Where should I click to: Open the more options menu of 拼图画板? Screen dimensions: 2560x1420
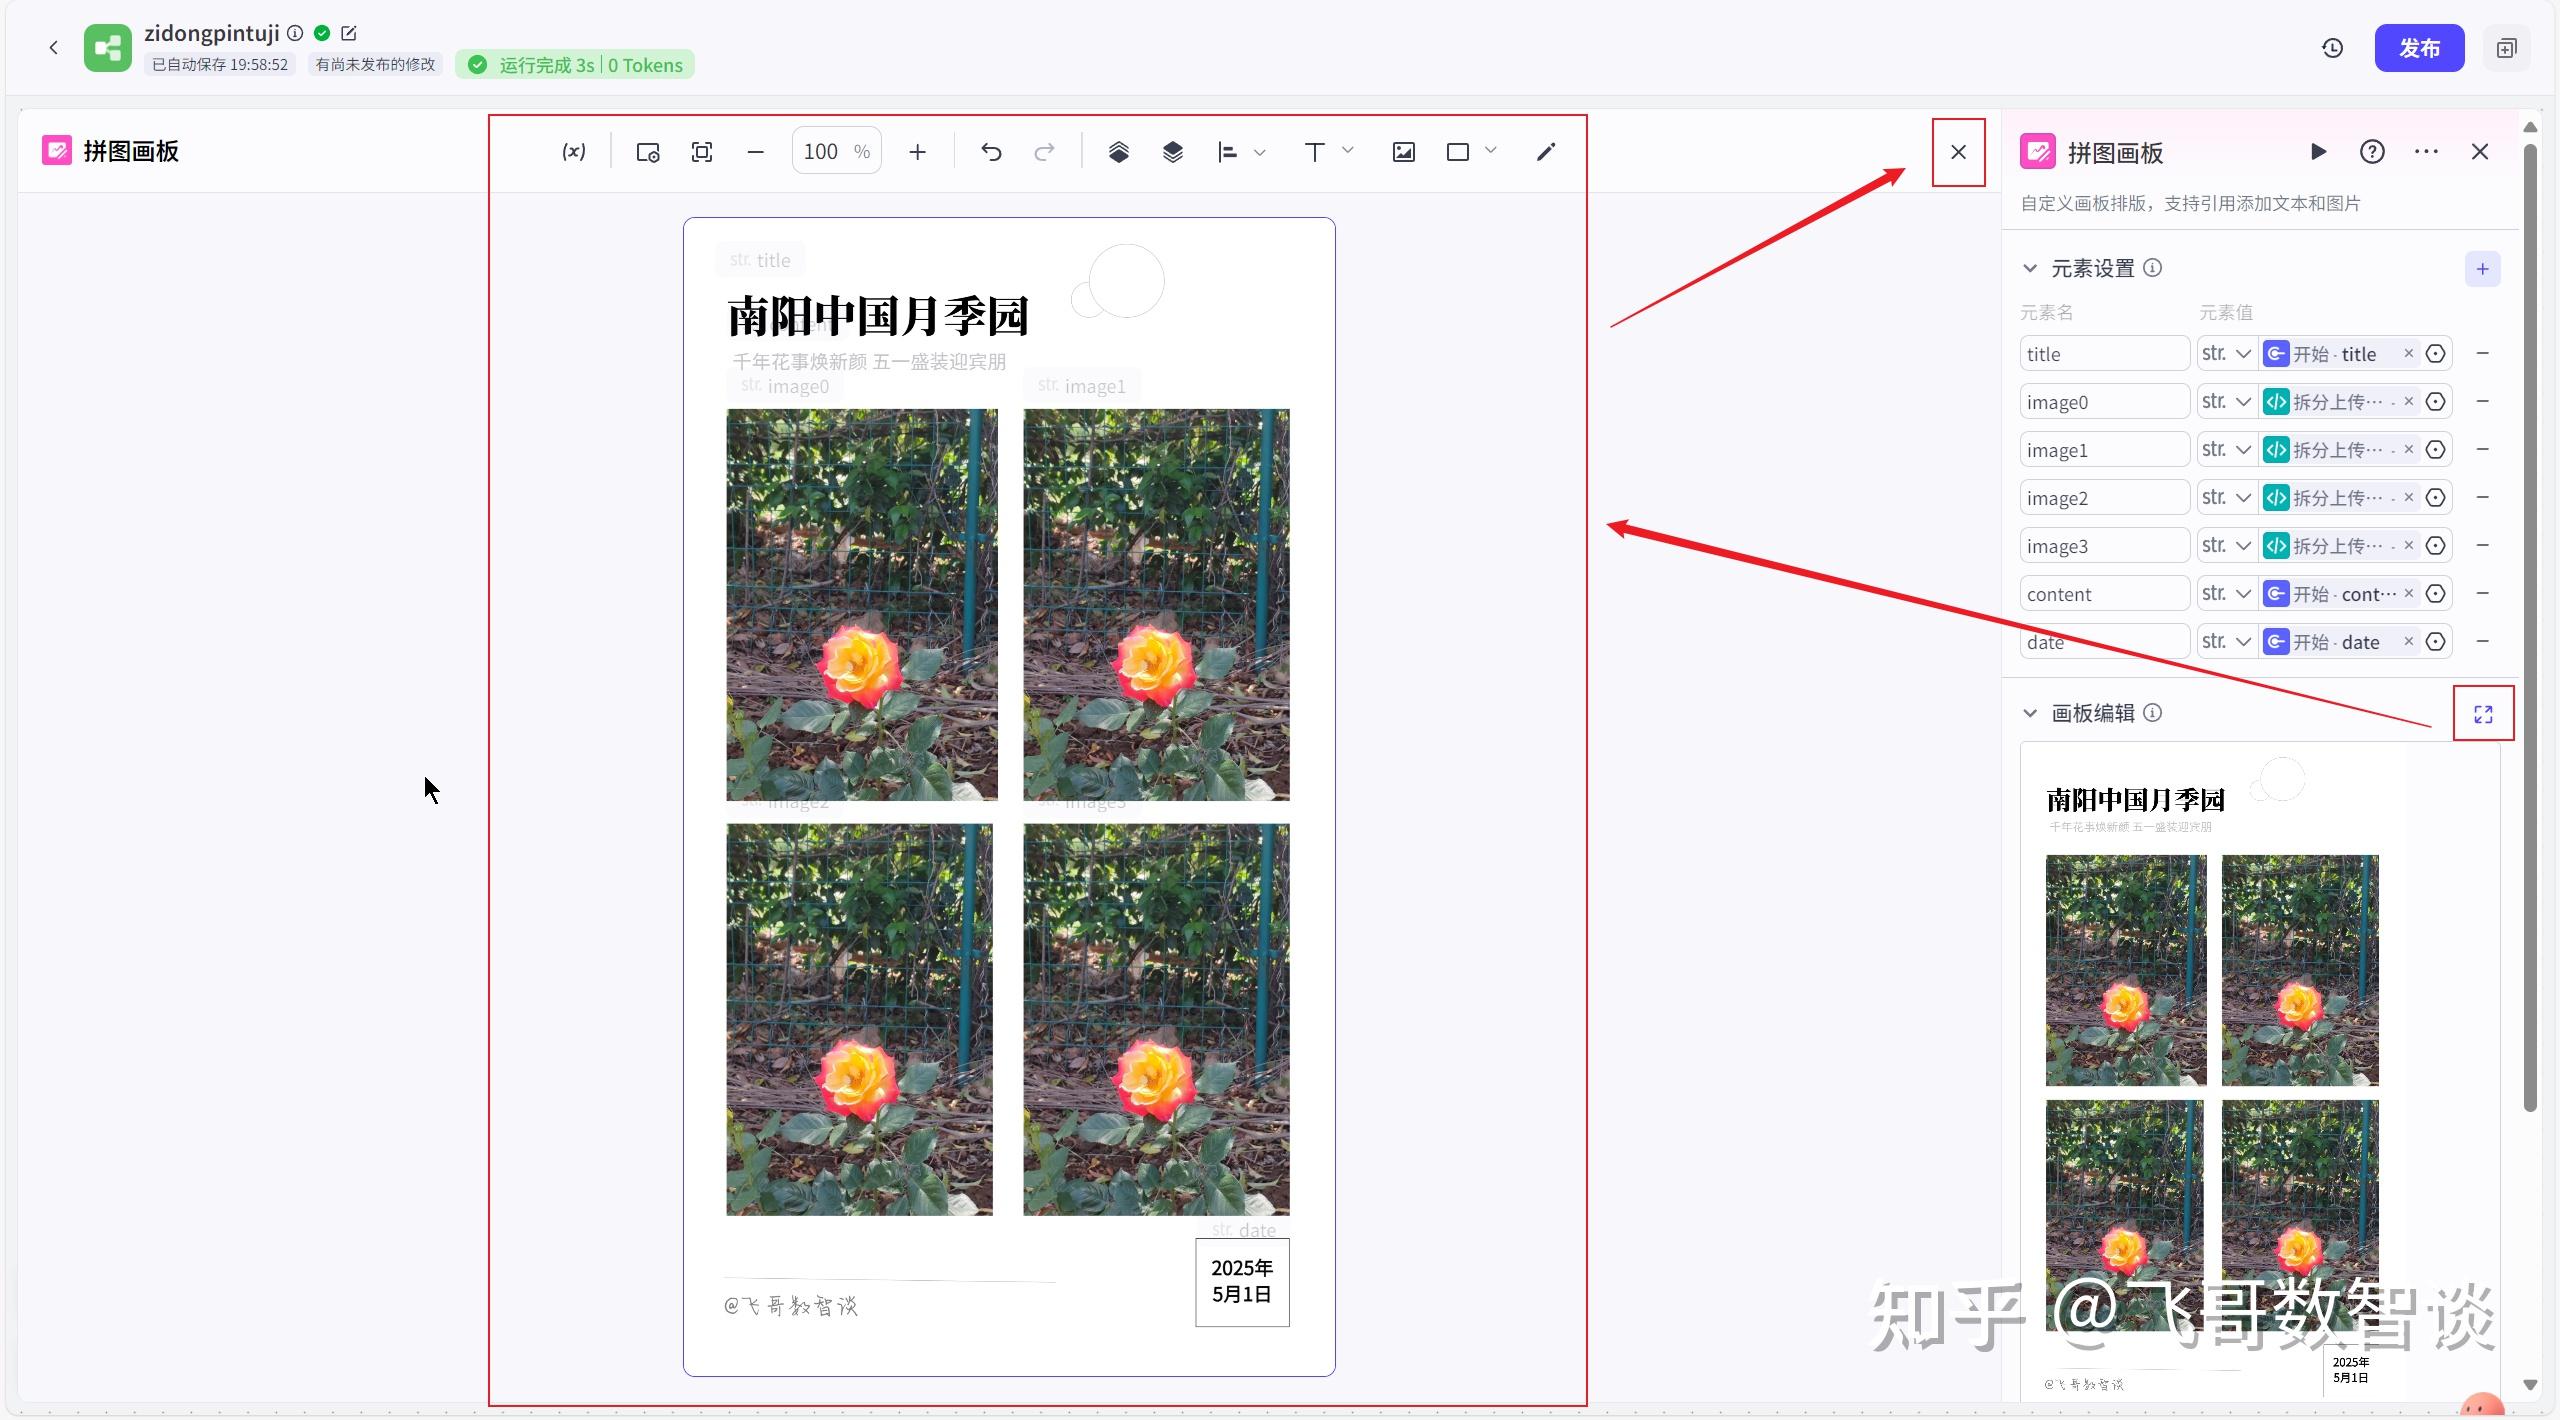coord(2427,152)
